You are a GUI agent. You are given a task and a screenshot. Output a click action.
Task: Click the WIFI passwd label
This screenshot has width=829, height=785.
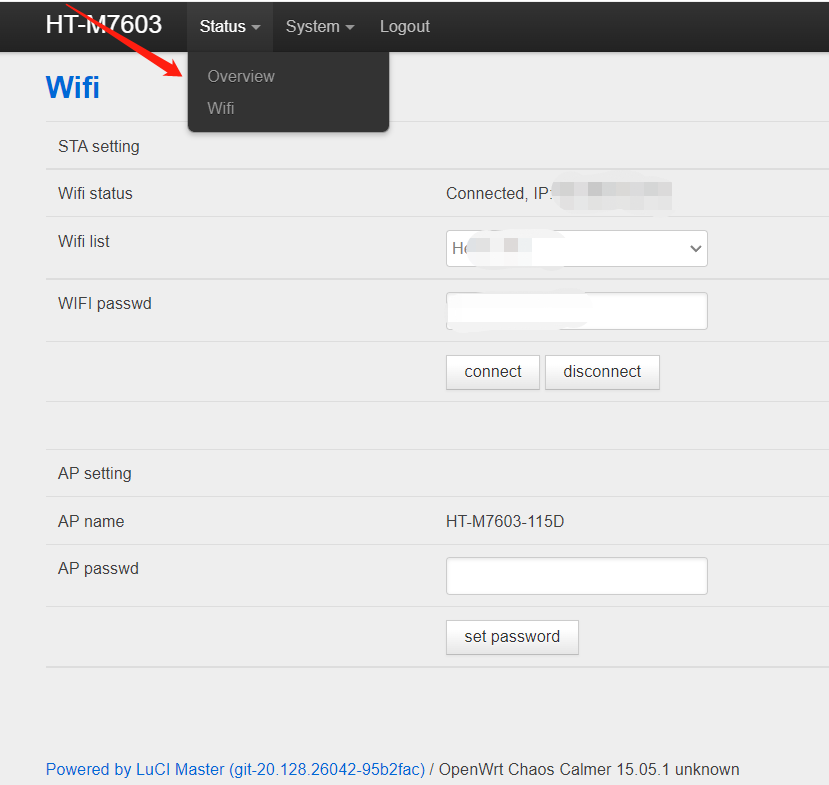pyautogui.click(x=105, y=303)
